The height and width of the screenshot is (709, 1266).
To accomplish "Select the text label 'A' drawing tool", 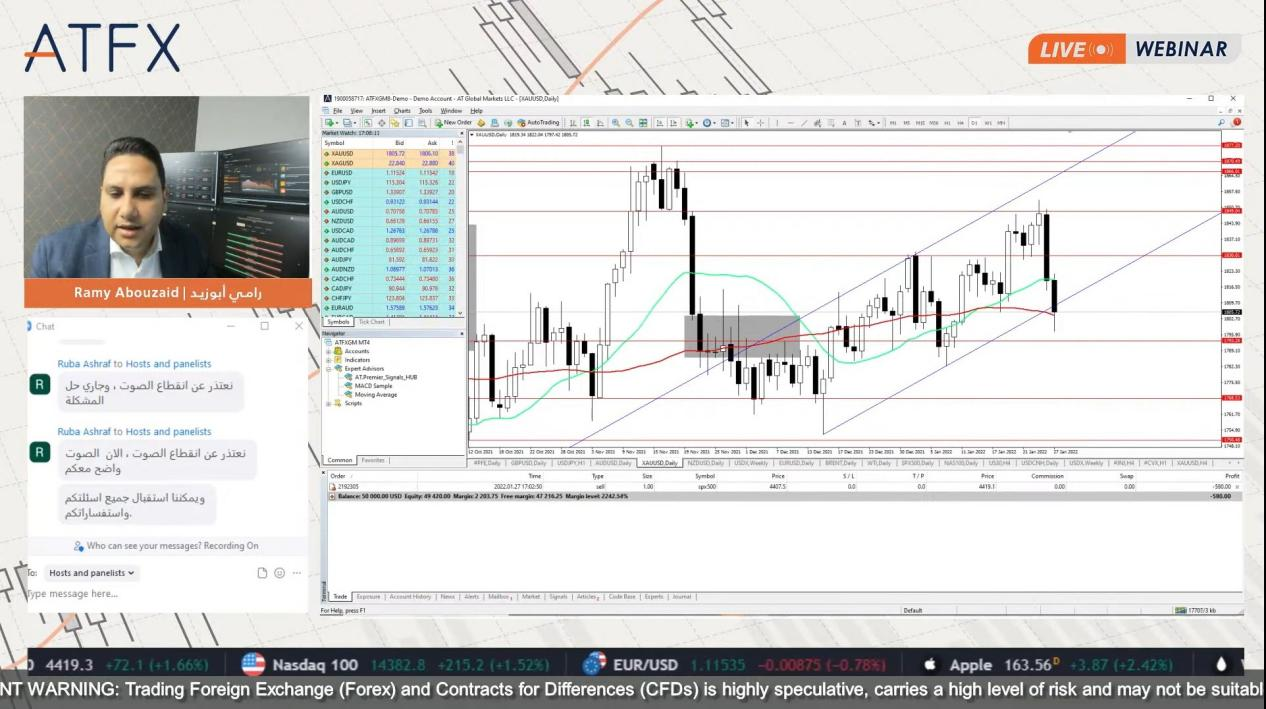I will (x=844, y=122).
